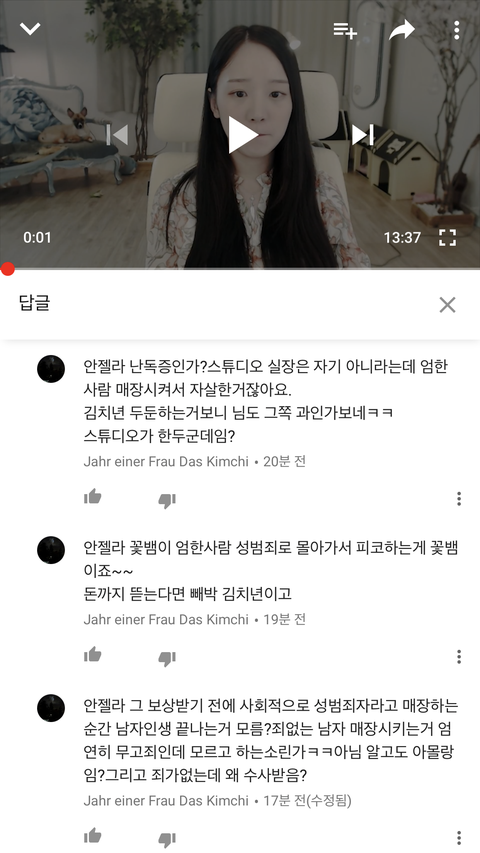Click the red progress bar scrubber
The width and height of the screenshot is (480, 853).
7,268
